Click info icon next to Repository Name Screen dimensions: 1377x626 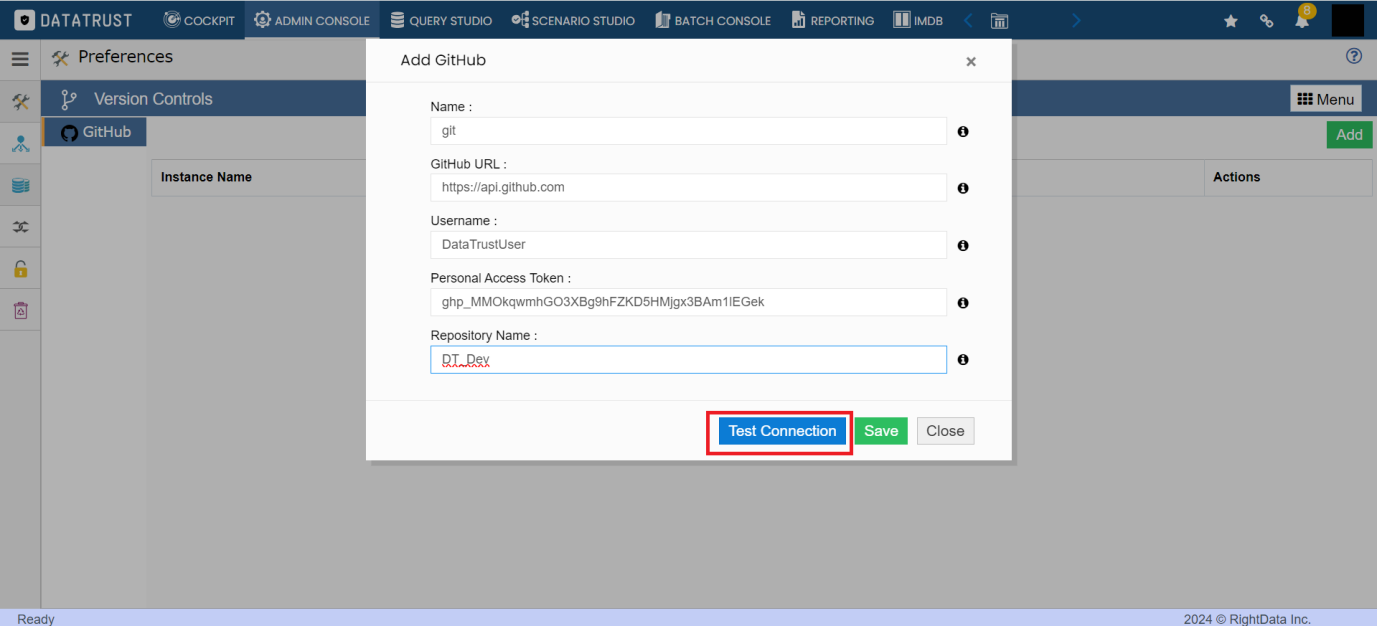[963, 360]
